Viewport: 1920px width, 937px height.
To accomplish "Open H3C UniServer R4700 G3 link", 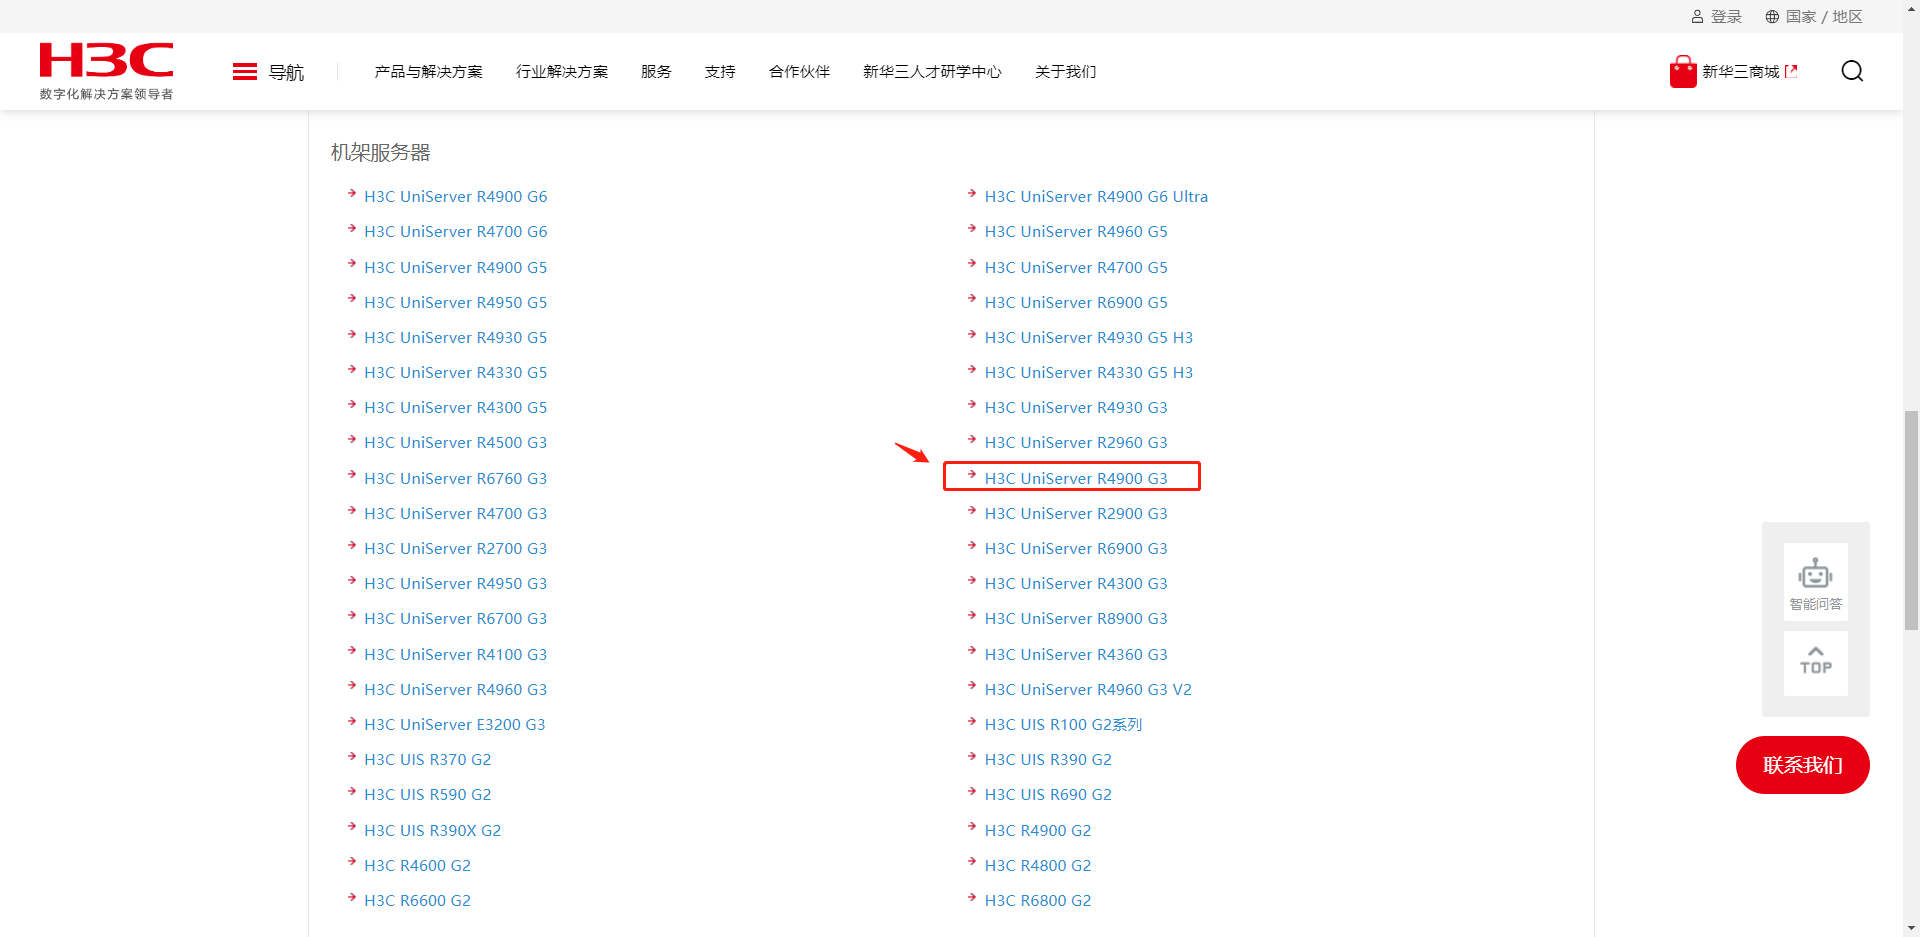I will (456, 514).
